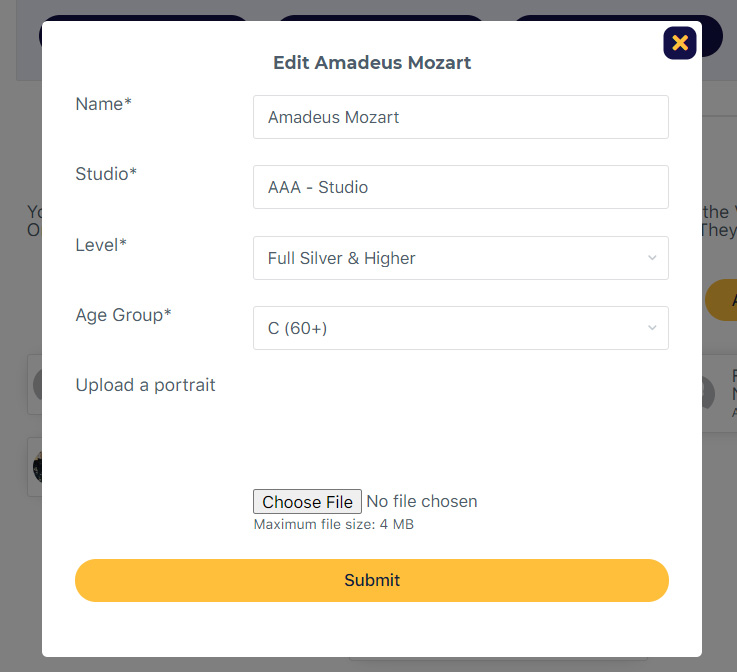737x672 pixels.
Task: Click the chevron arrow in Age Group select
Action: (652, 328)
